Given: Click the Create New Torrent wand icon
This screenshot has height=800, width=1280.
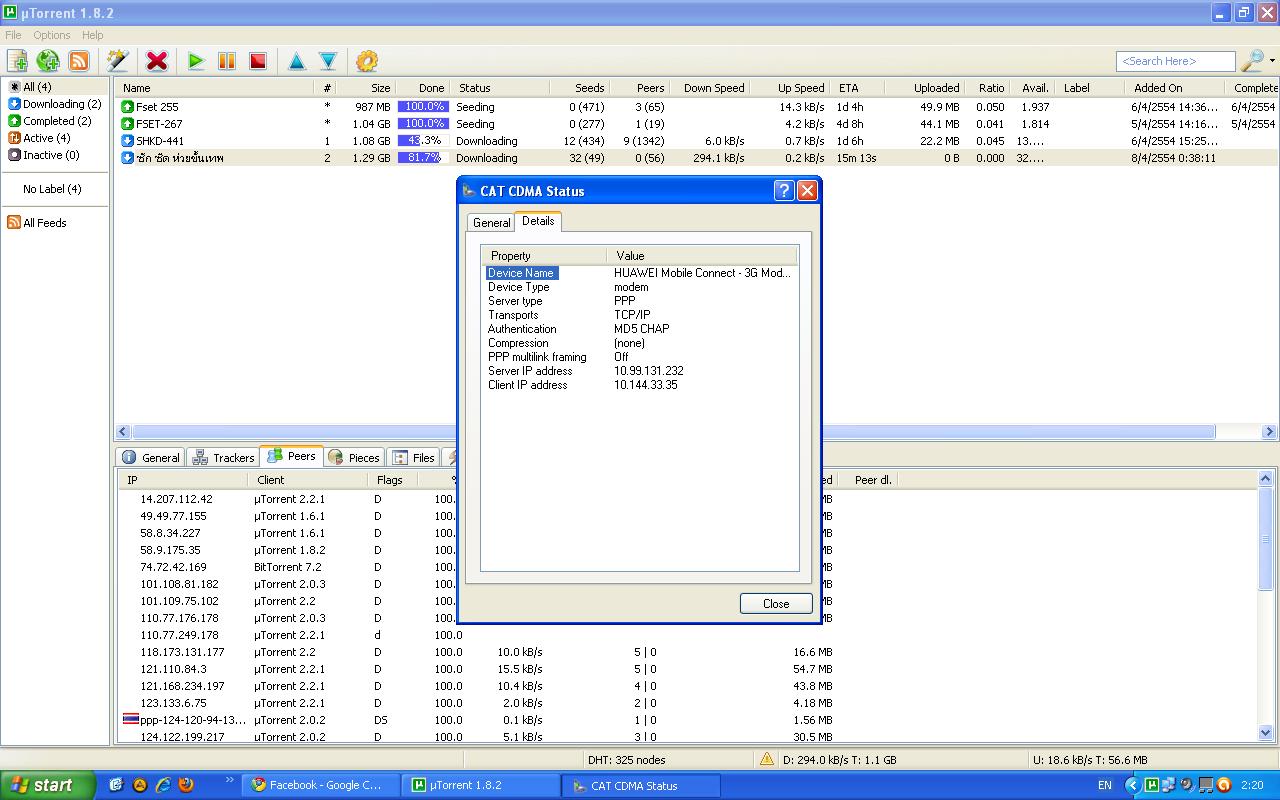Looking at the screenshot, I should pyautogui.click(x=118, y=61).
